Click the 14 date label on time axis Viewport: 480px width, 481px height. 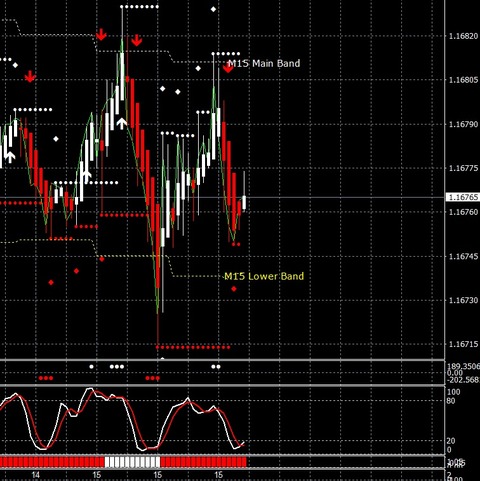point(36,475)
